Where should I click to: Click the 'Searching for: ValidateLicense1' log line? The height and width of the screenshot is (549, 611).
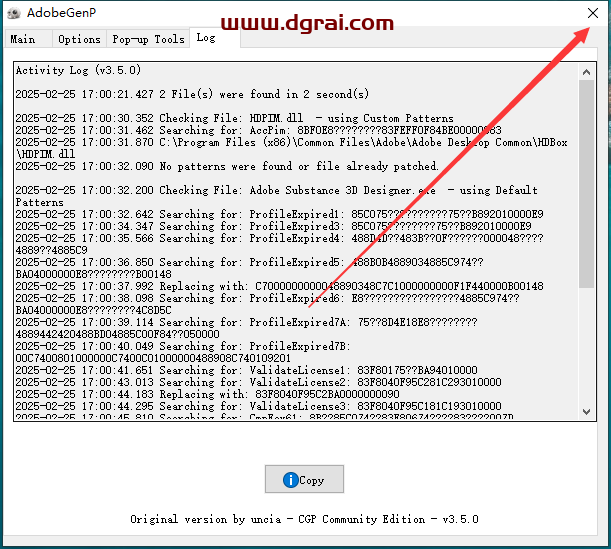point(246,370)
